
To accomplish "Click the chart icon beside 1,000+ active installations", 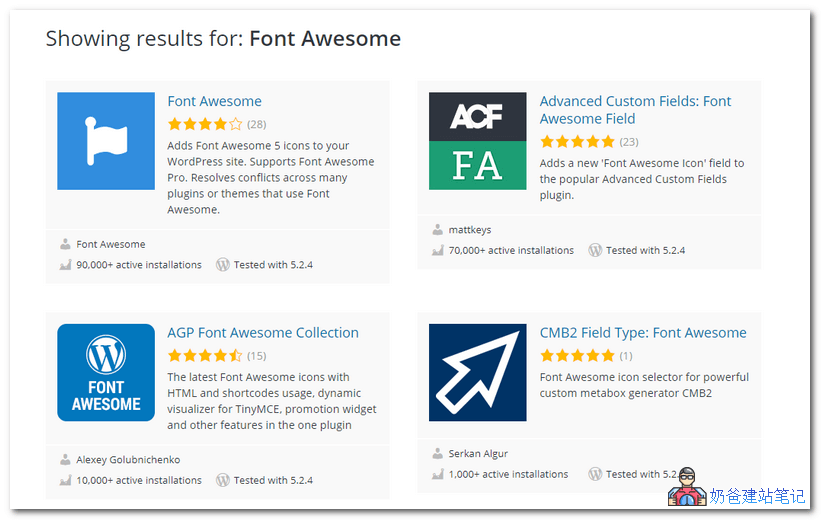I will point(438,474).
